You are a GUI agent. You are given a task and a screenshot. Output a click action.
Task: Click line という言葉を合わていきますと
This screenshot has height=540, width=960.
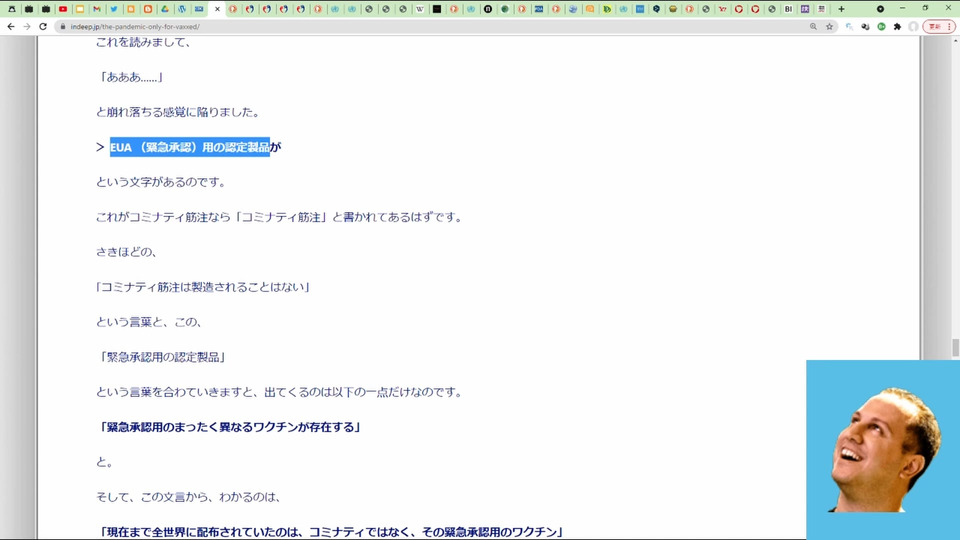click(279, 392)
